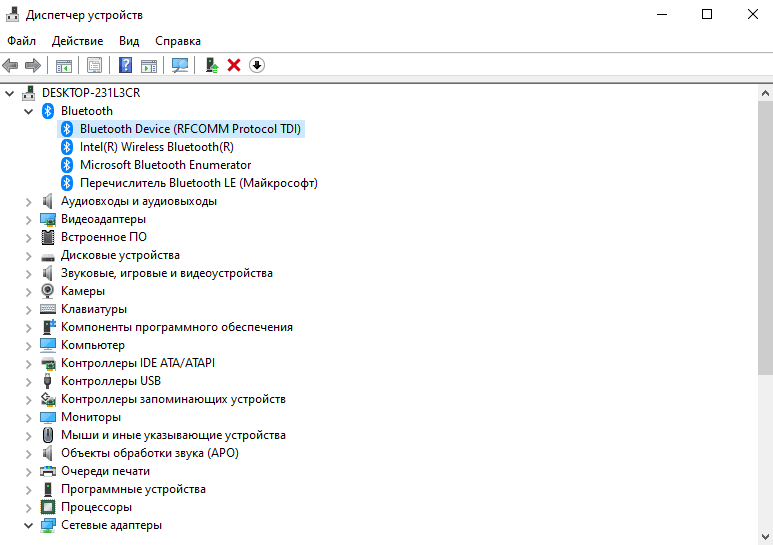Click the disable device down-arrow icon
773x545 pixels.
[257, 65]
